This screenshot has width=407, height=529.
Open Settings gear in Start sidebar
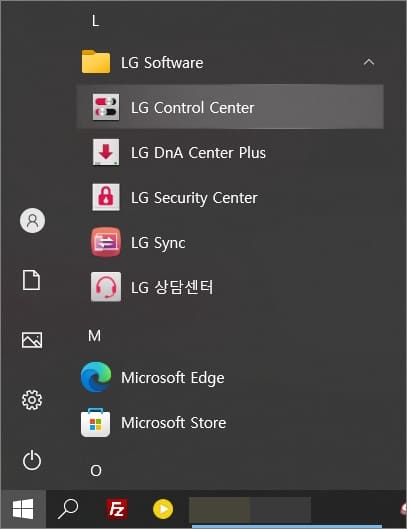[x=32, y=400]
